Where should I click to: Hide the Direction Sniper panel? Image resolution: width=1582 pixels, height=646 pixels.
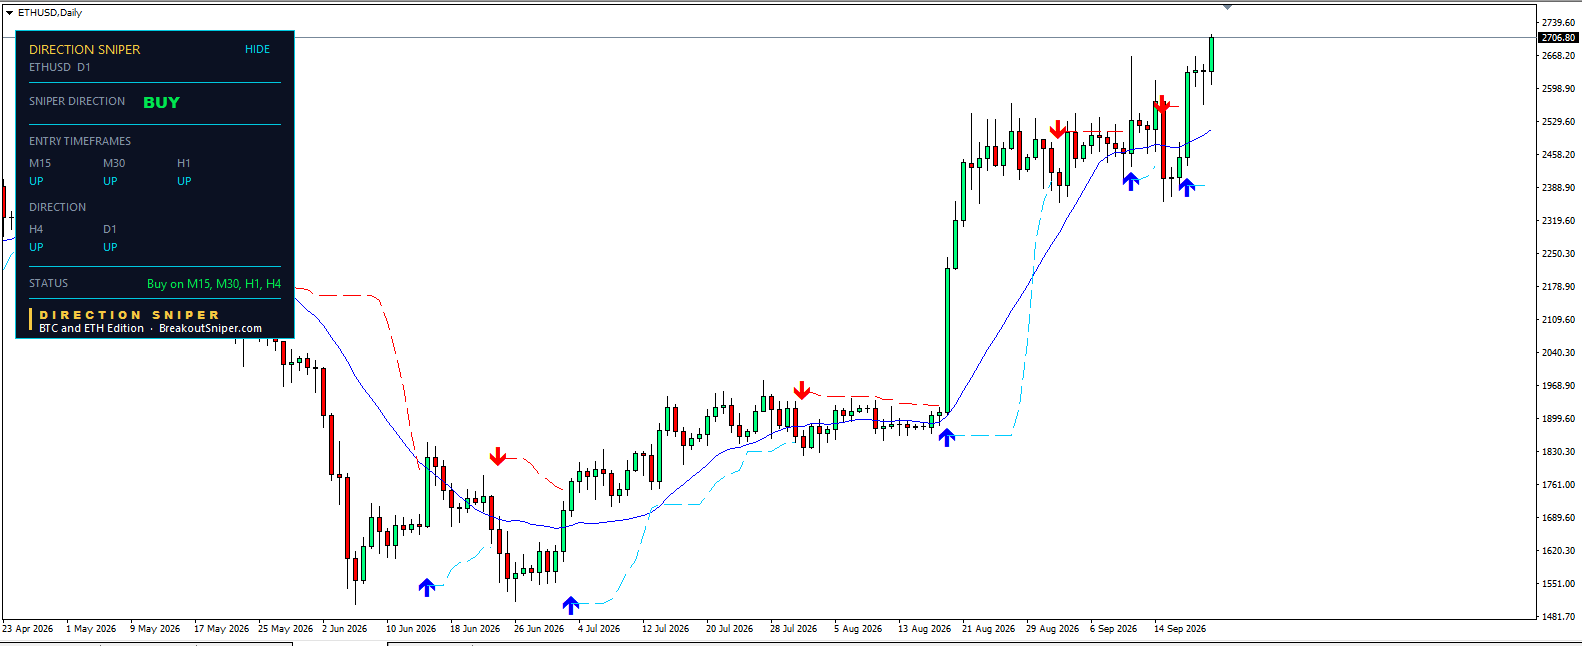pos(257,49)
